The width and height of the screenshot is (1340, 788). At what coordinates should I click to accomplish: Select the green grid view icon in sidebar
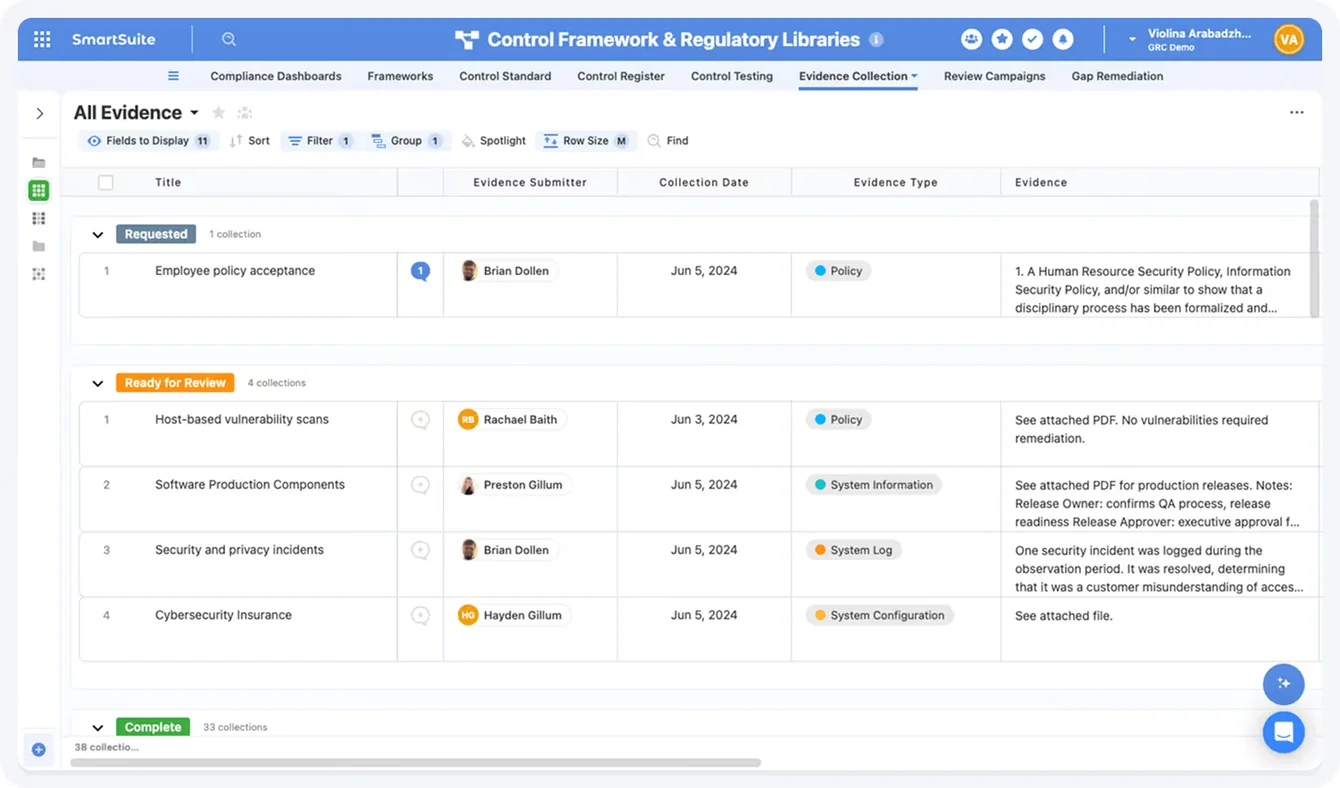coord(39,190)
